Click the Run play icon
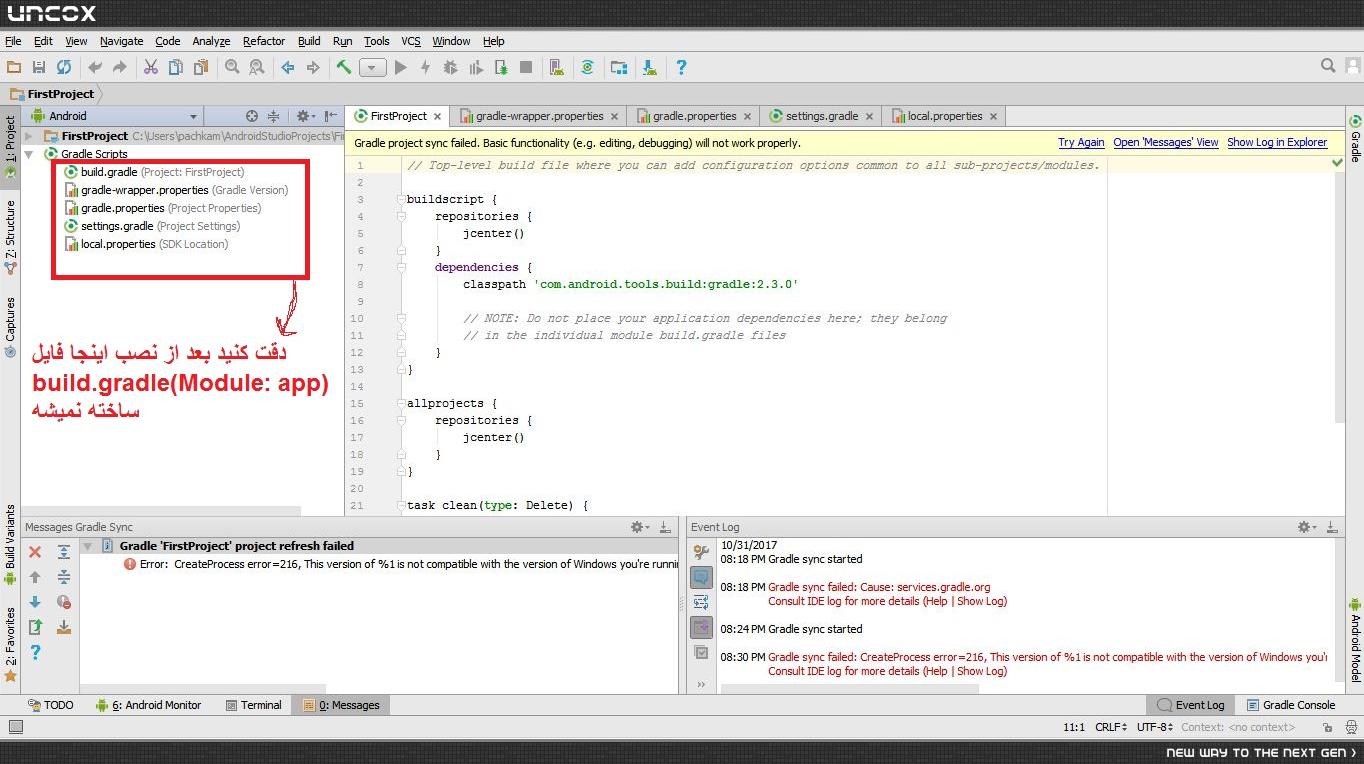Viewport: 1364px width, 764px height. 401,67
